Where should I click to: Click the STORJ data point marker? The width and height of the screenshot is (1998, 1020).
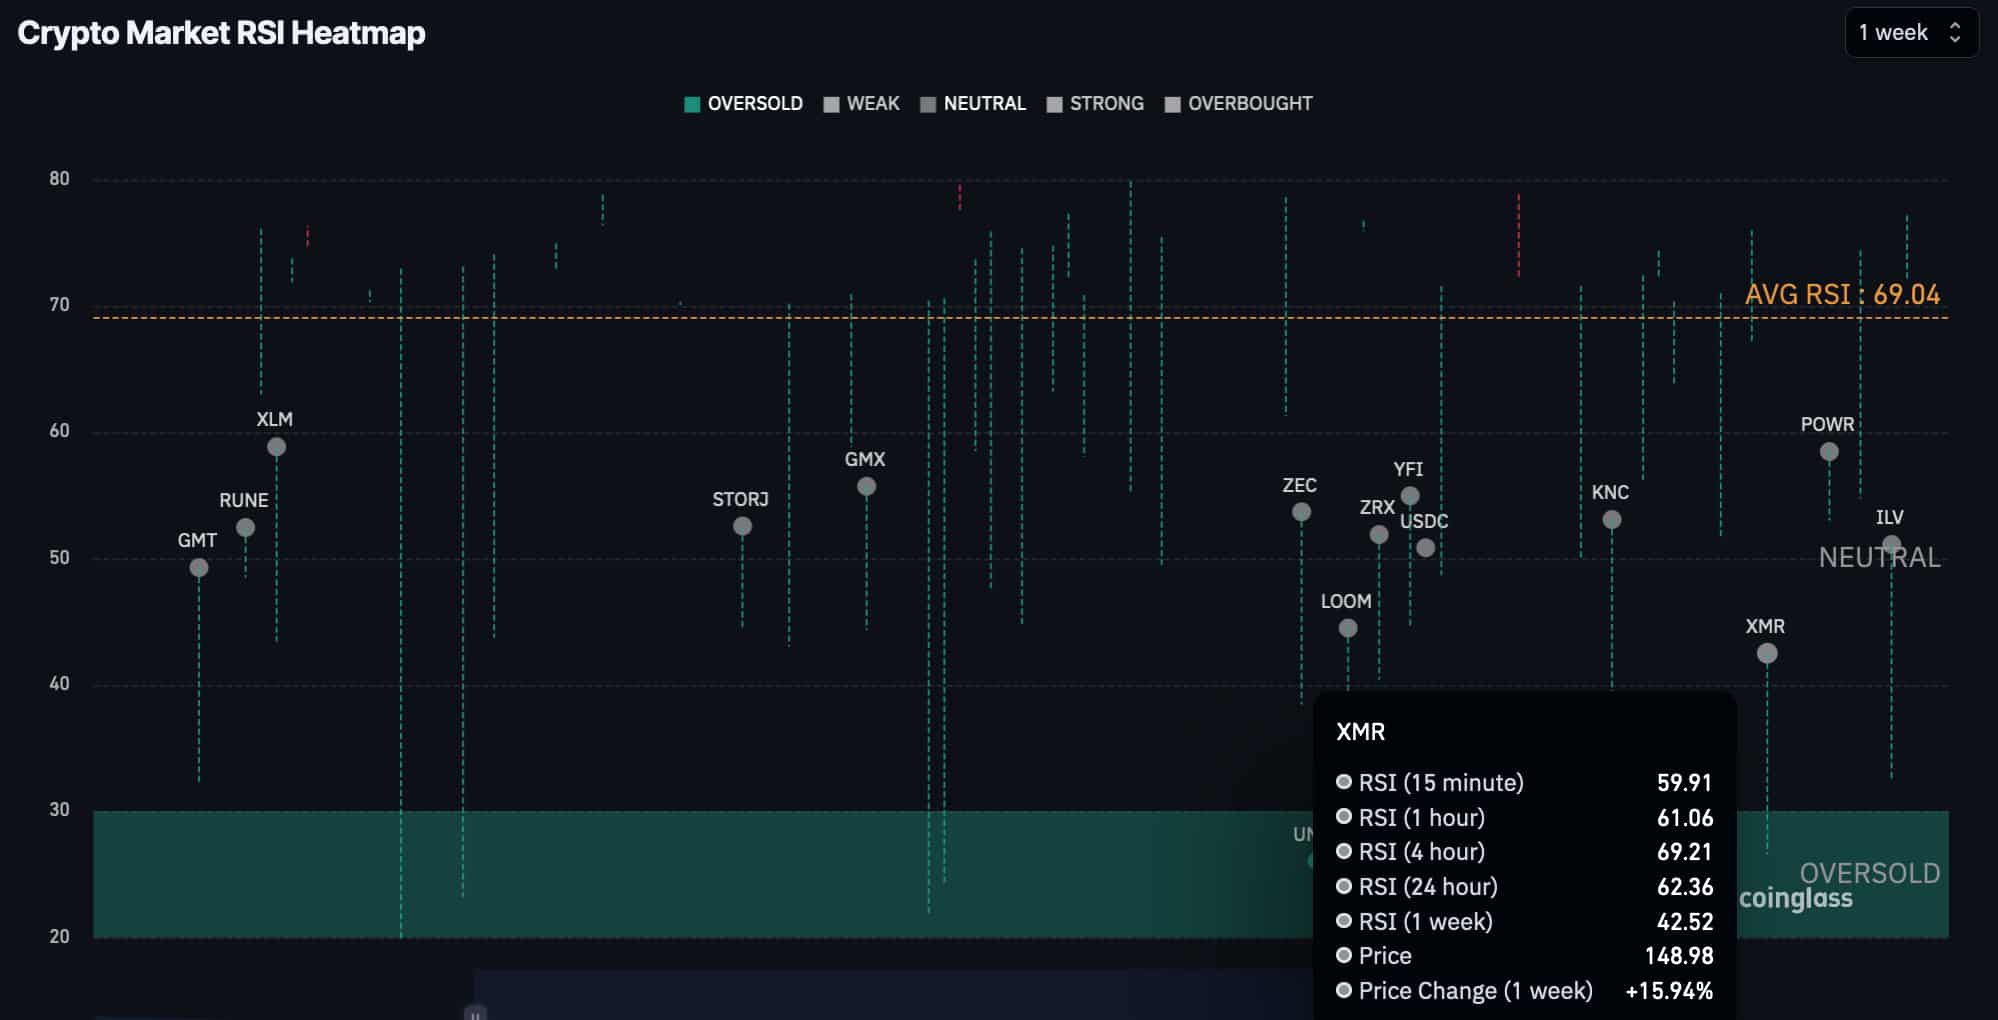pos(742,526)
